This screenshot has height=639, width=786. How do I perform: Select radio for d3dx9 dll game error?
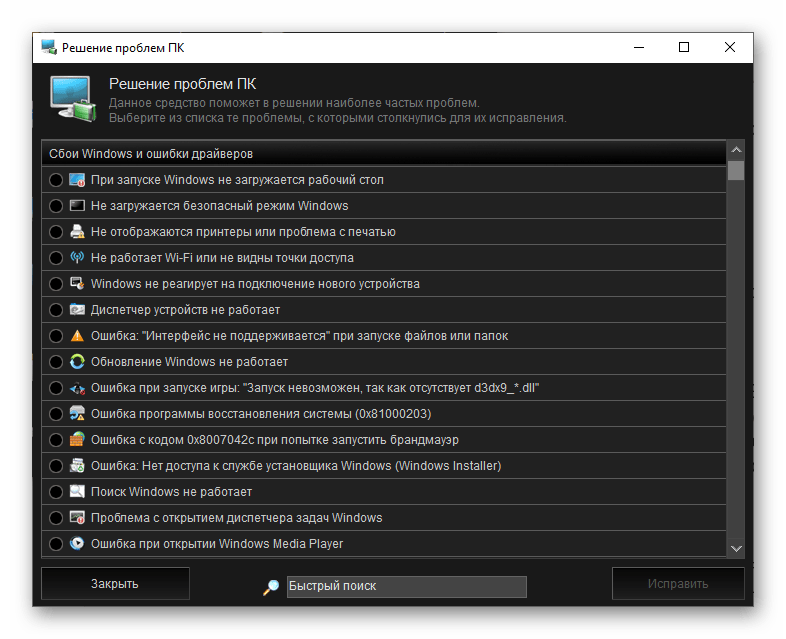point(56,388)
